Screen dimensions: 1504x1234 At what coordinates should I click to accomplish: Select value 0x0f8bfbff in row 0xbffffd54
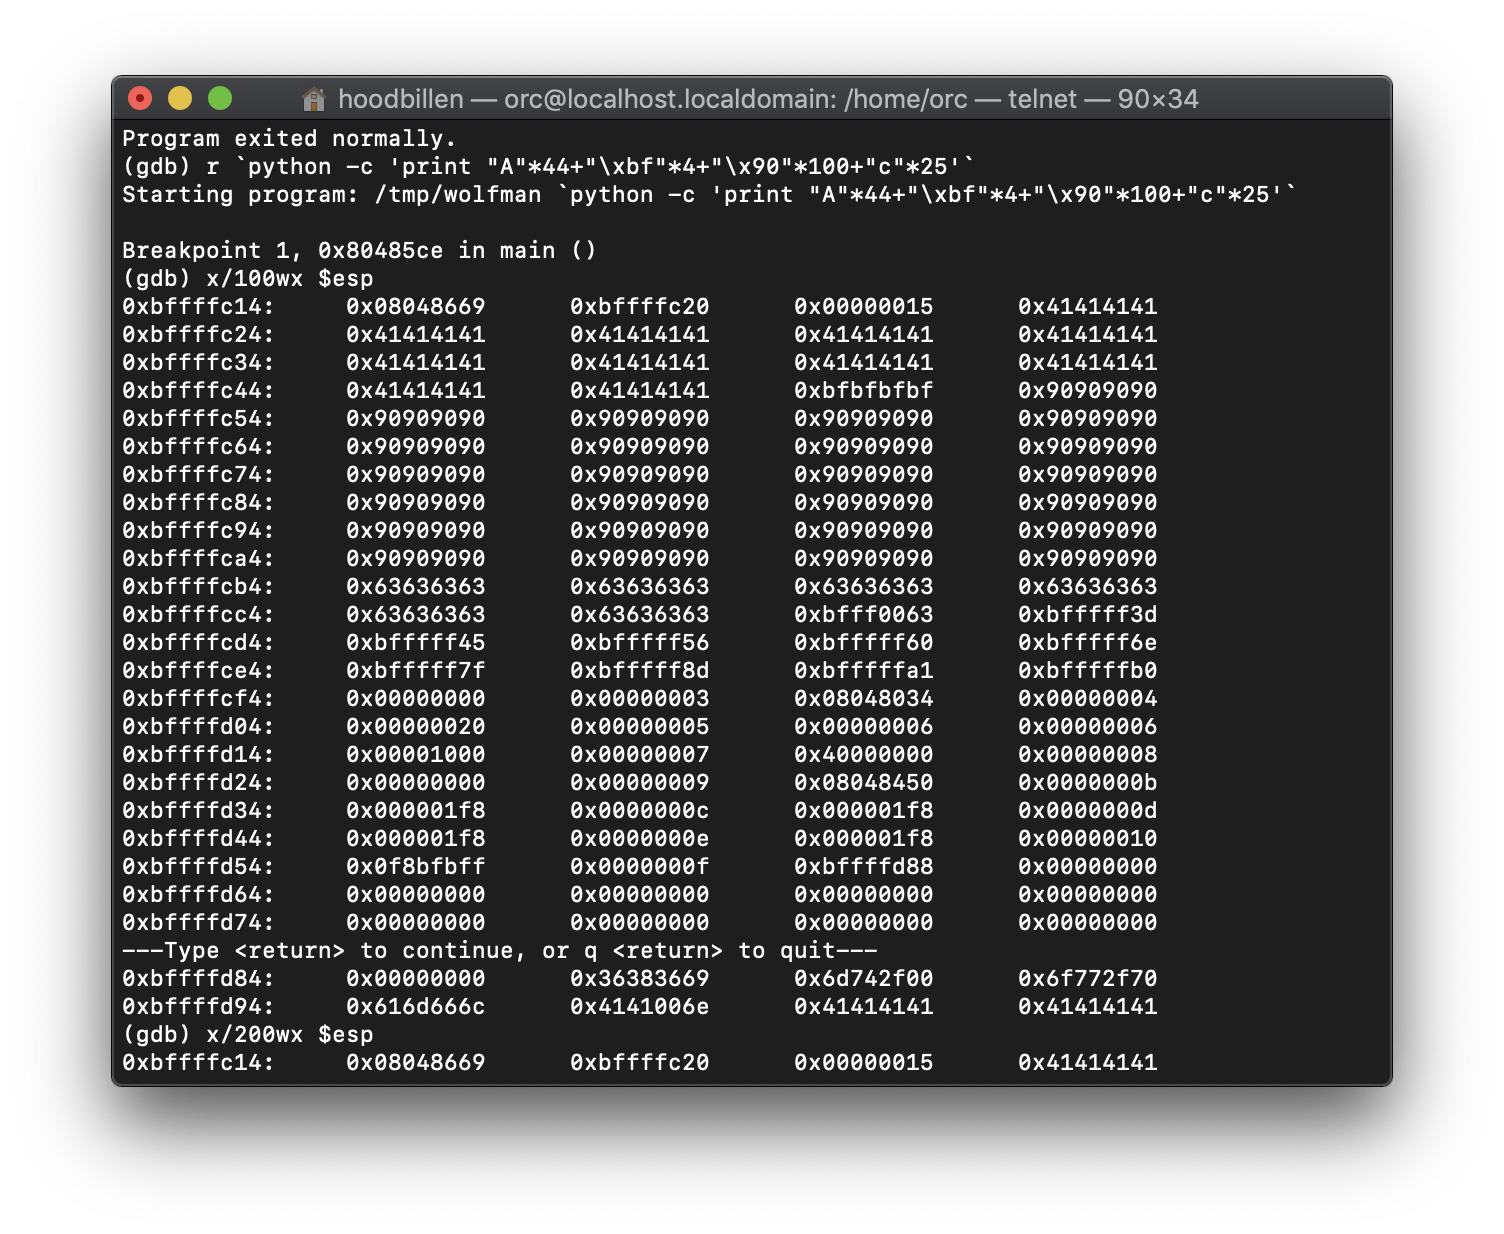tap(416, 866)
